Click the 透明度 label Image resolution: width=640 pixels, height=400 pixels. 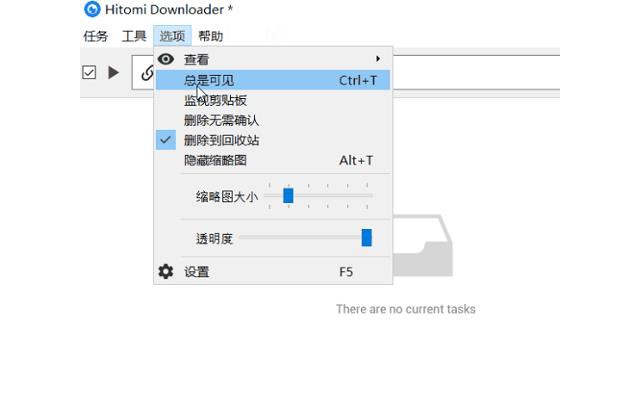(x=214, y=238)
